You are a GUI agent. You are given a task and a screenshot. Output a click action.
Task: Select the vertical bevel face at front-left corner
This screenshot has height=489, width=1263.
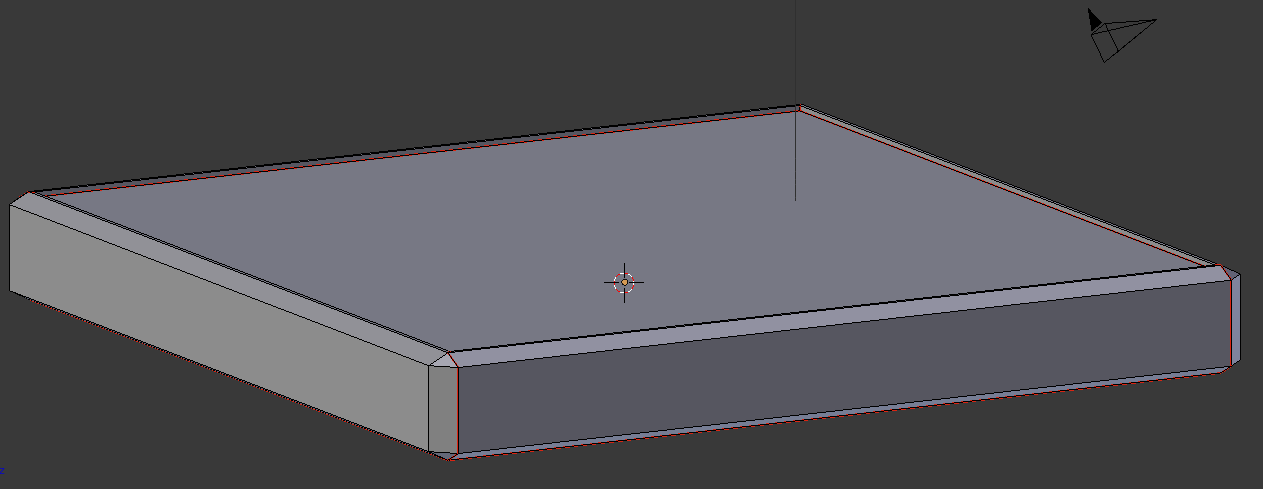pyautogui.click(x=443, y=408)
